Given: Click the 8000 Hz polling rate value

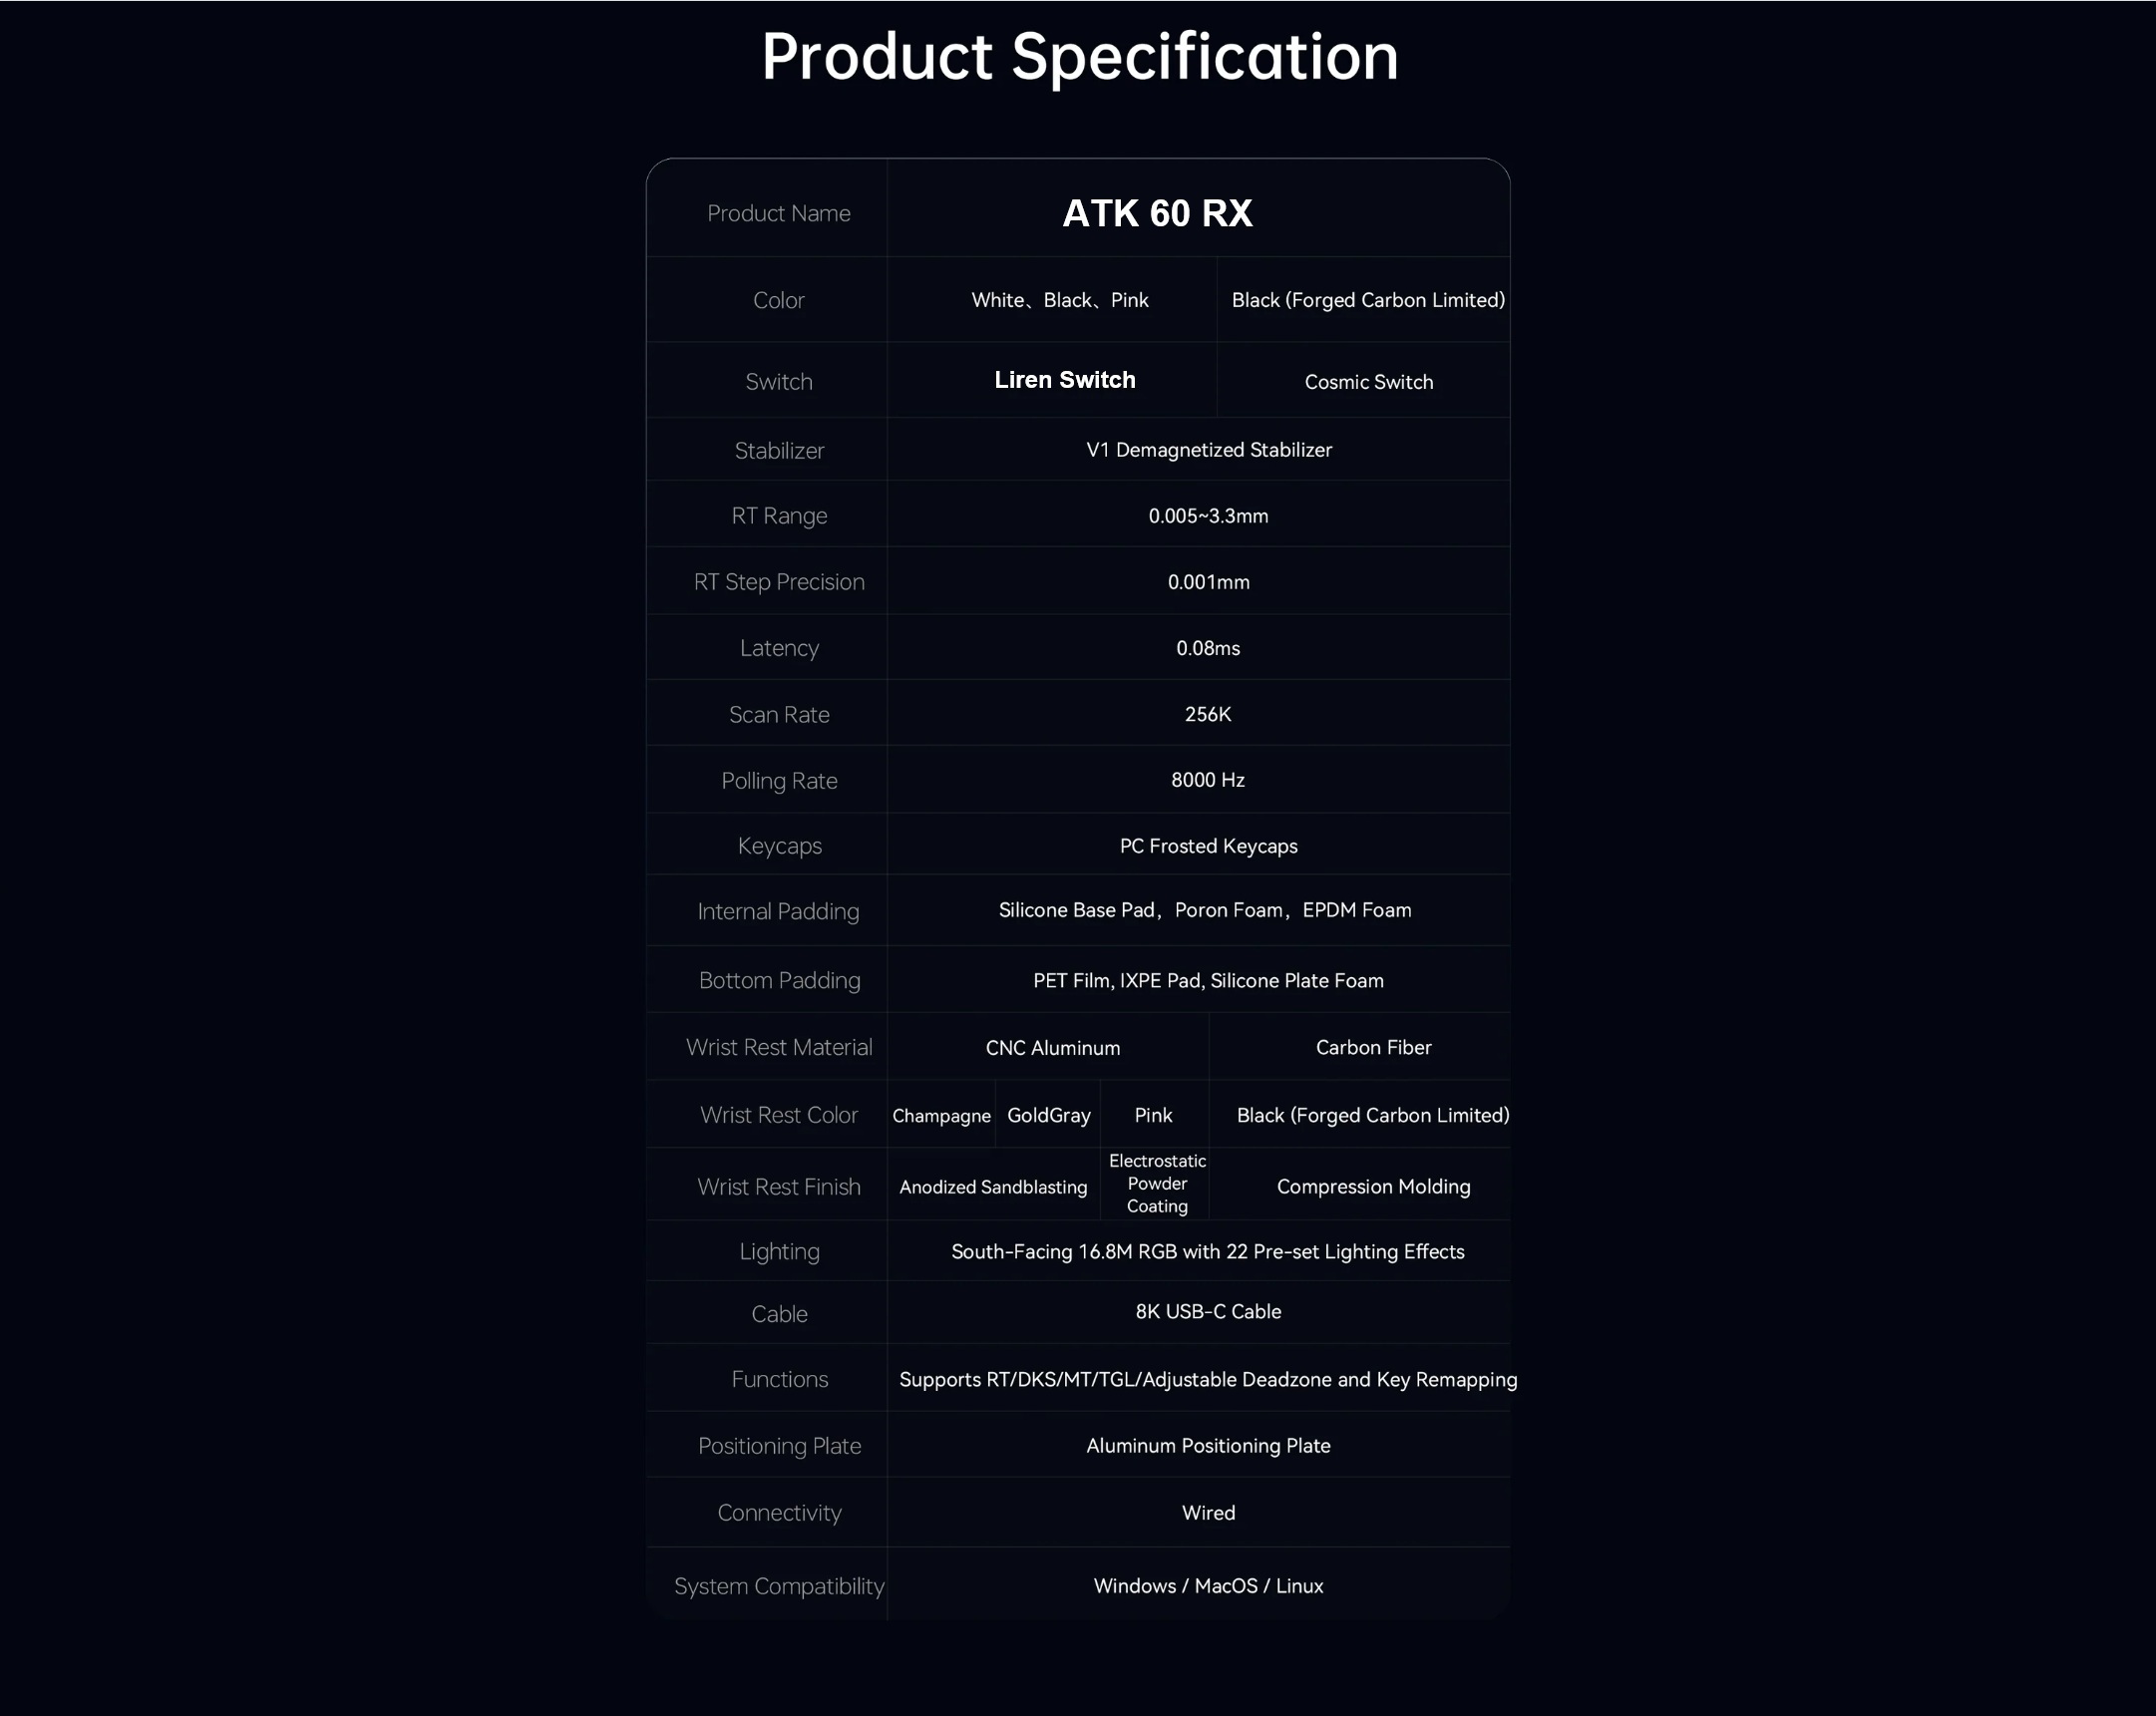Looking at the screenshot, I should pos(1208,780).
